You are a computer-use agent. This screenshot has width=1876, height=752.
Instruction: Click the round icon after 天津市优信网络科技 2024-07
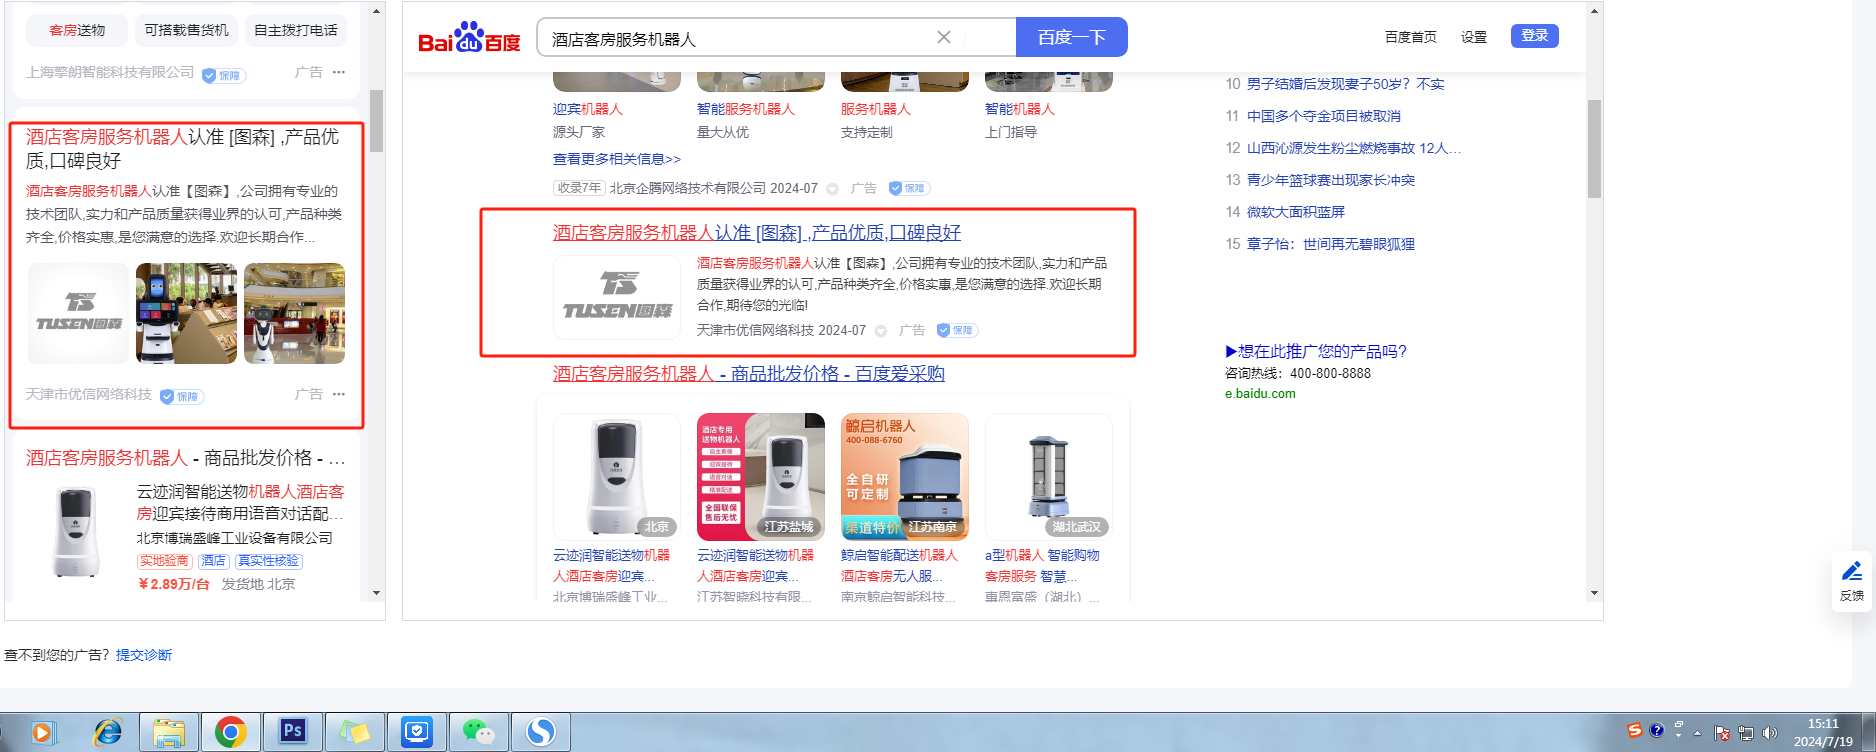click(881, 331)
